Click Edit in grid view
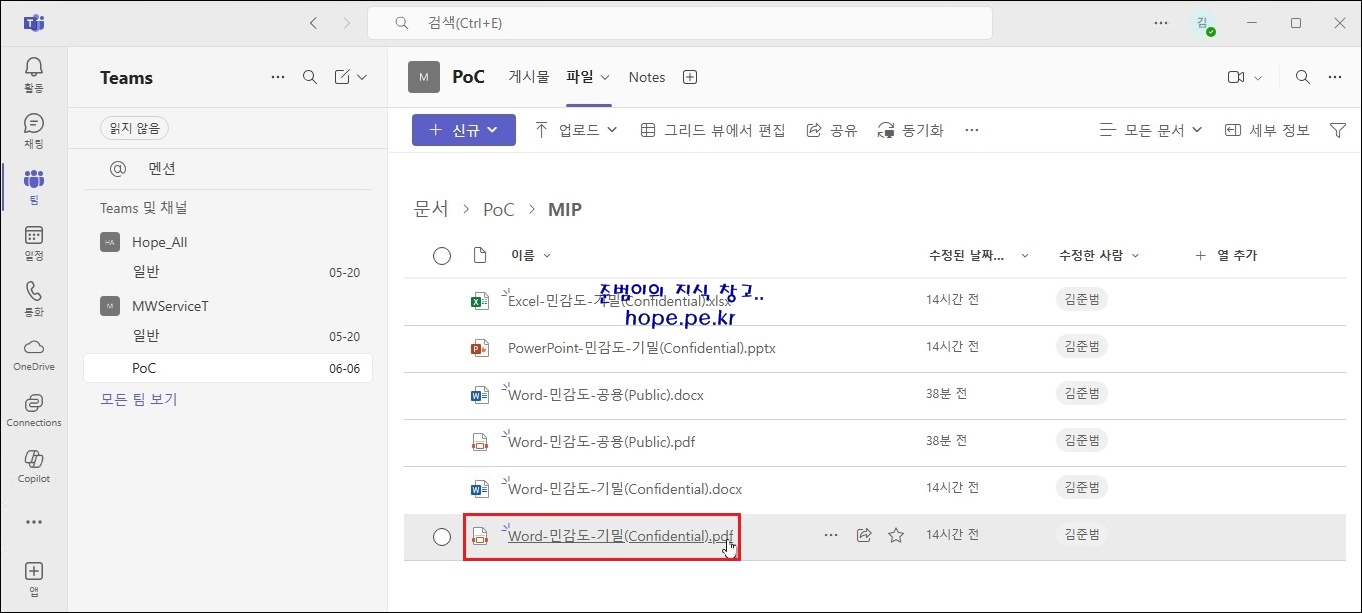 pyautogui.click(x=713, y=130)
